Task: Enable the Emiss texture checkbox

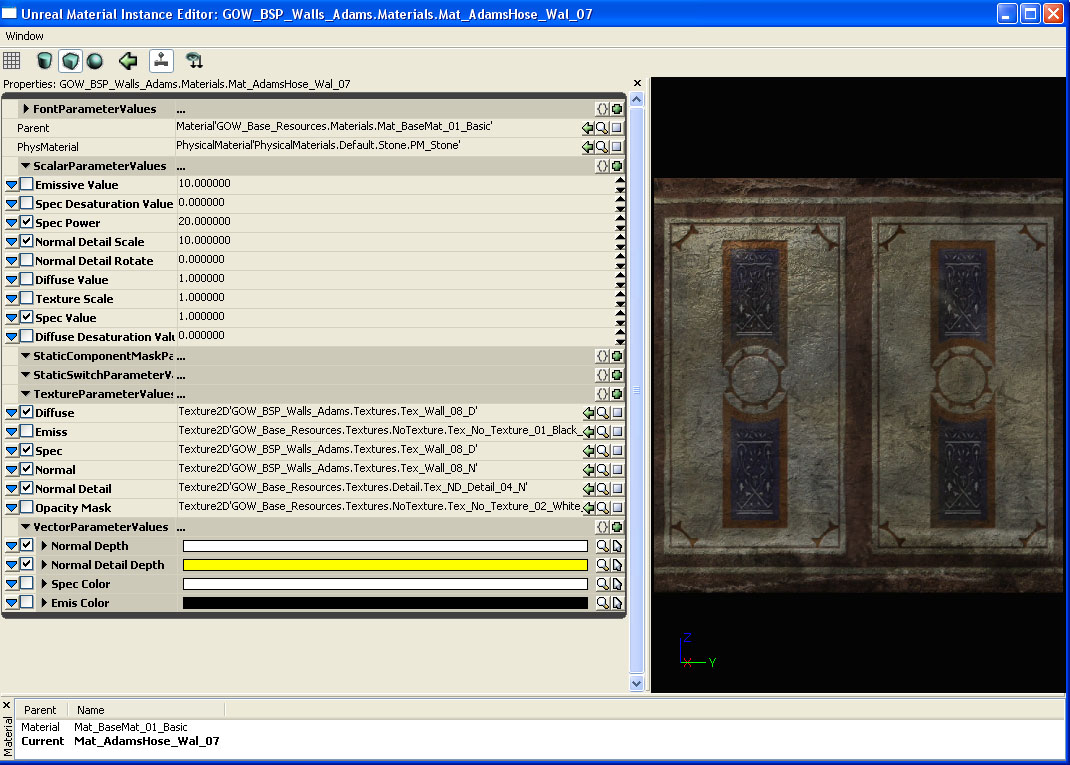Action: point(27,431)
